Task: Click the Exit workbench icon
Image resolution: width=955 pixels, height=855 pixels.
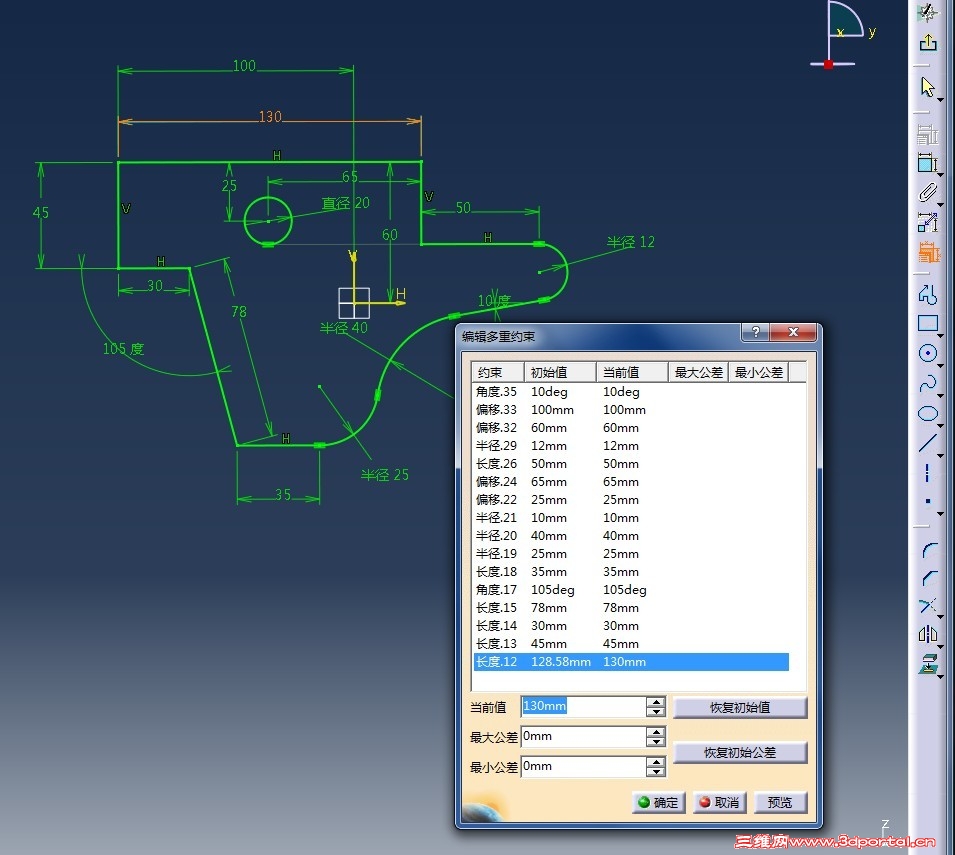Action: pos(928,42)
